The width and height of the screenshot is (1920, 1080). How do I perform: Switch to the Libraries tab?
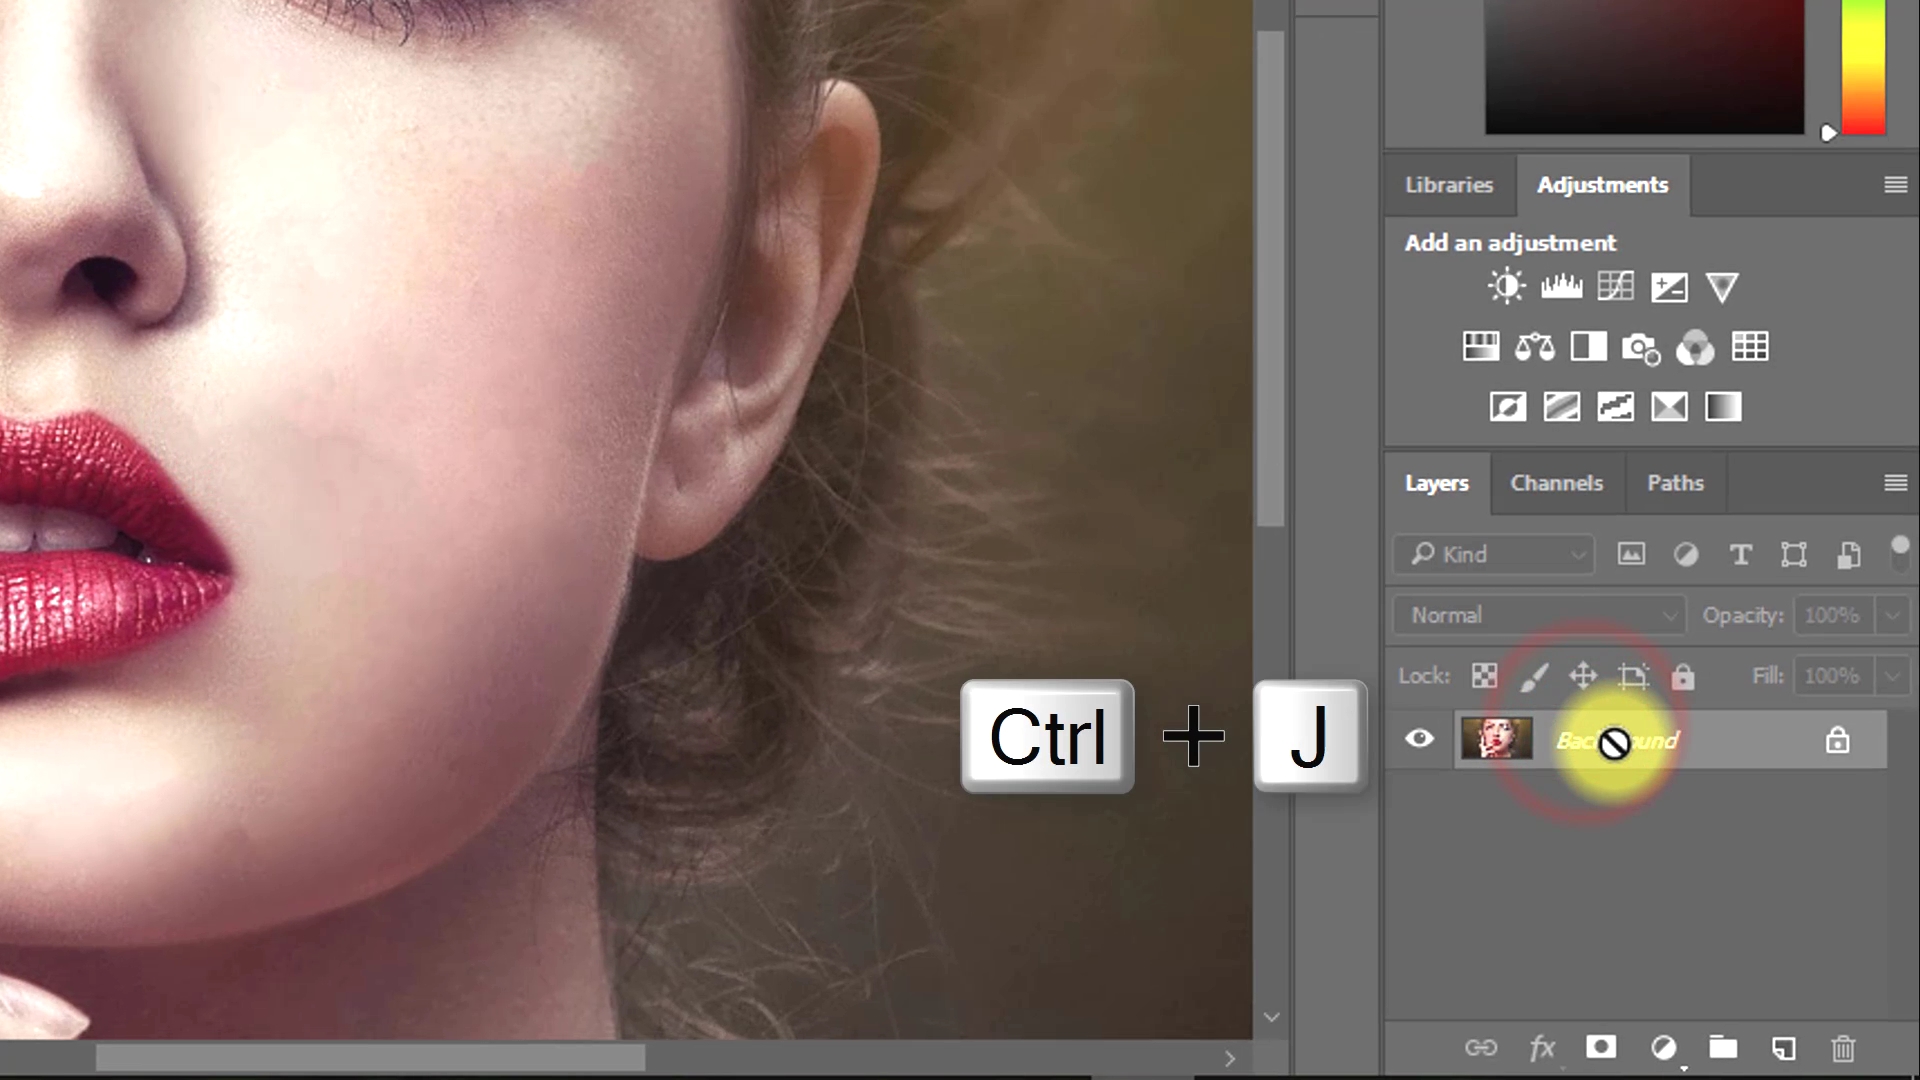1448,185
